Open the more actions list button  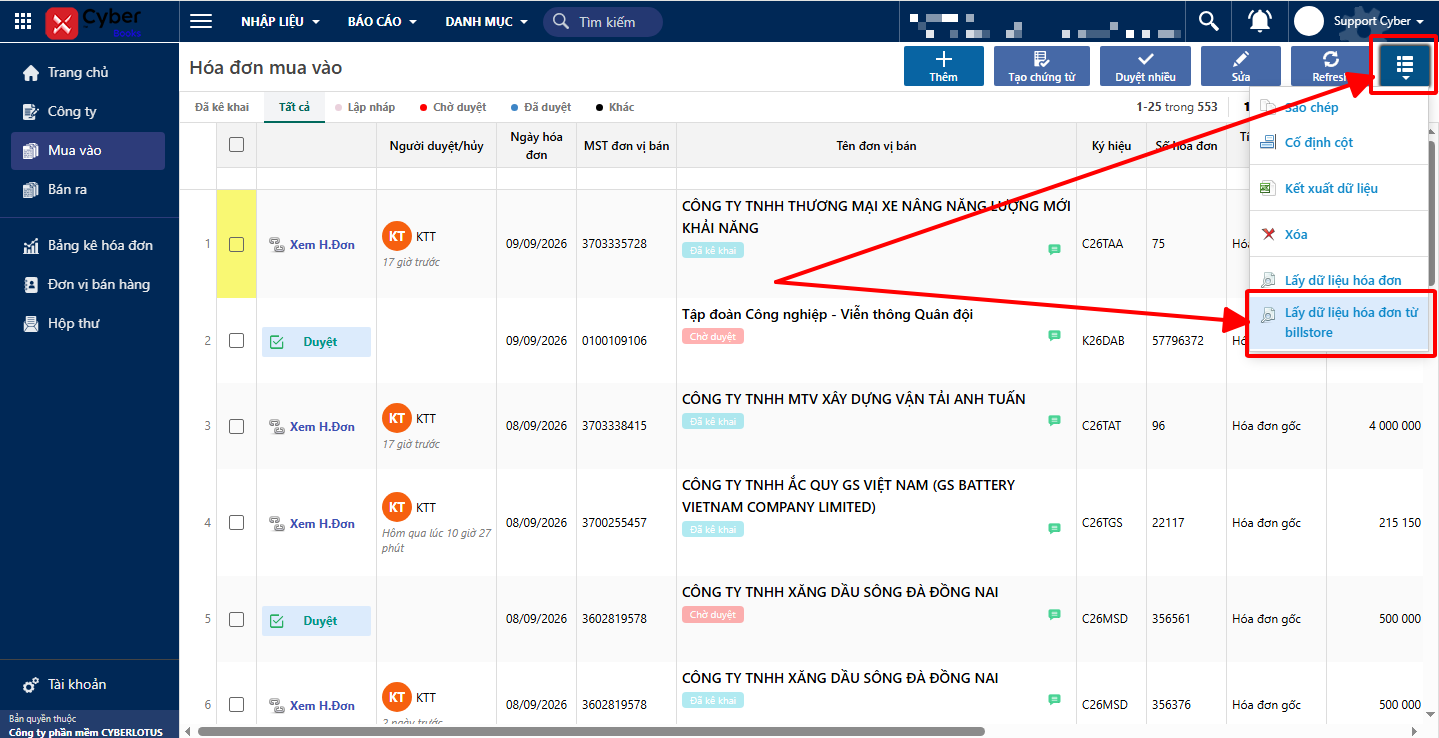click(x=1405, y=65)
